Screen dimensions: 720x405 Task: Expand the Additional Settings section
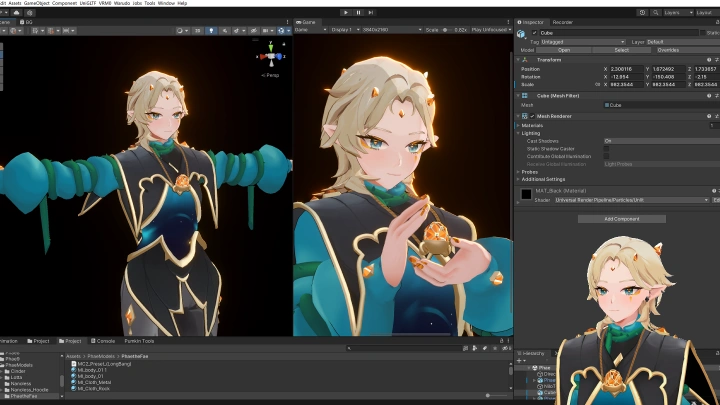coord(518,180)
